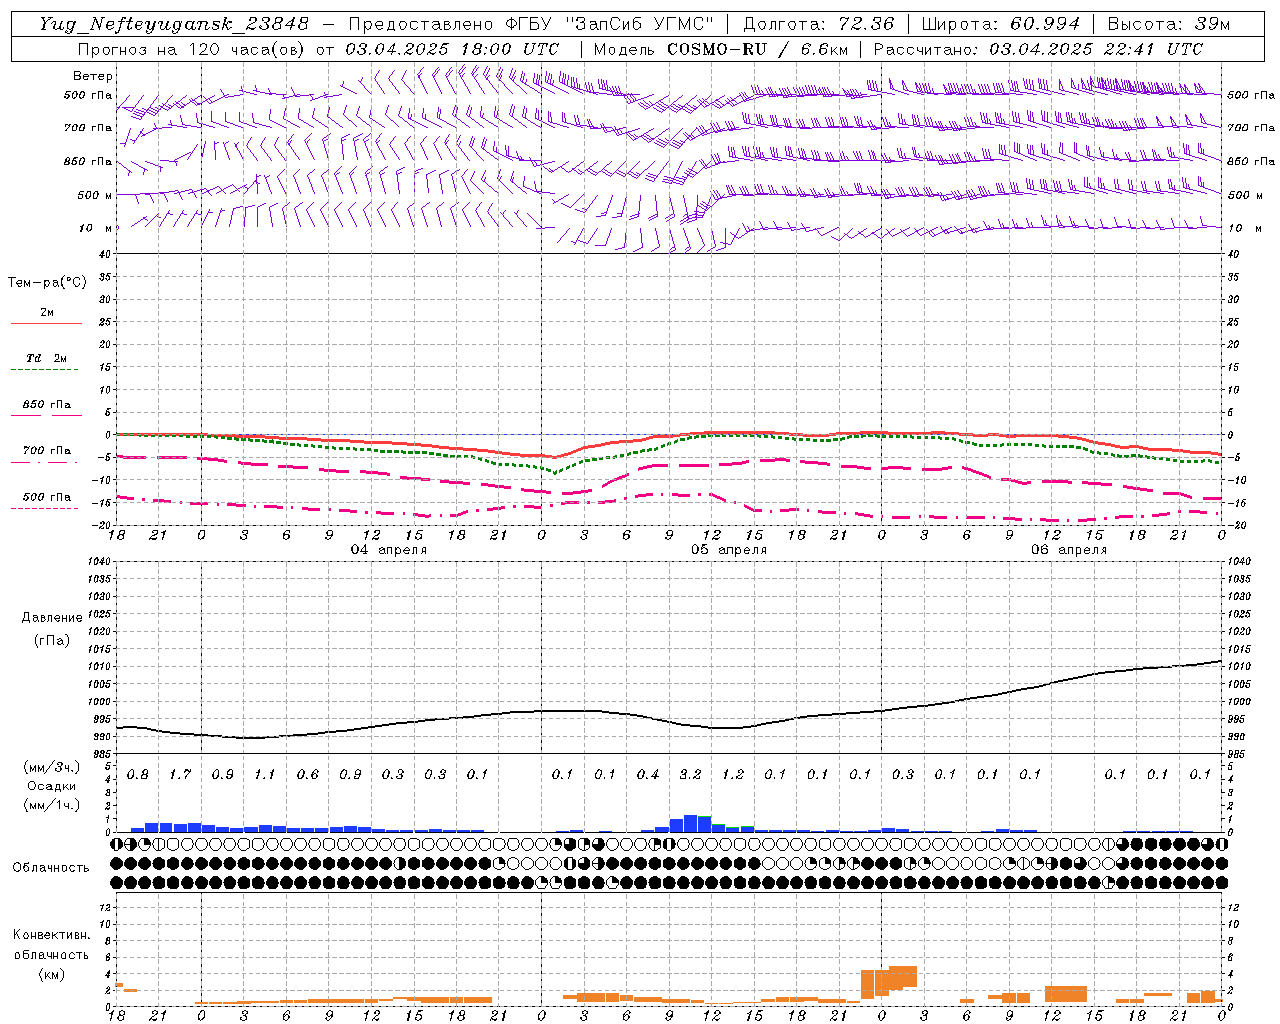The height and width of the screenshot is (1024, 1280).
Task: Click the '0.8' precipitation value
Action: [x=138, y=774]
